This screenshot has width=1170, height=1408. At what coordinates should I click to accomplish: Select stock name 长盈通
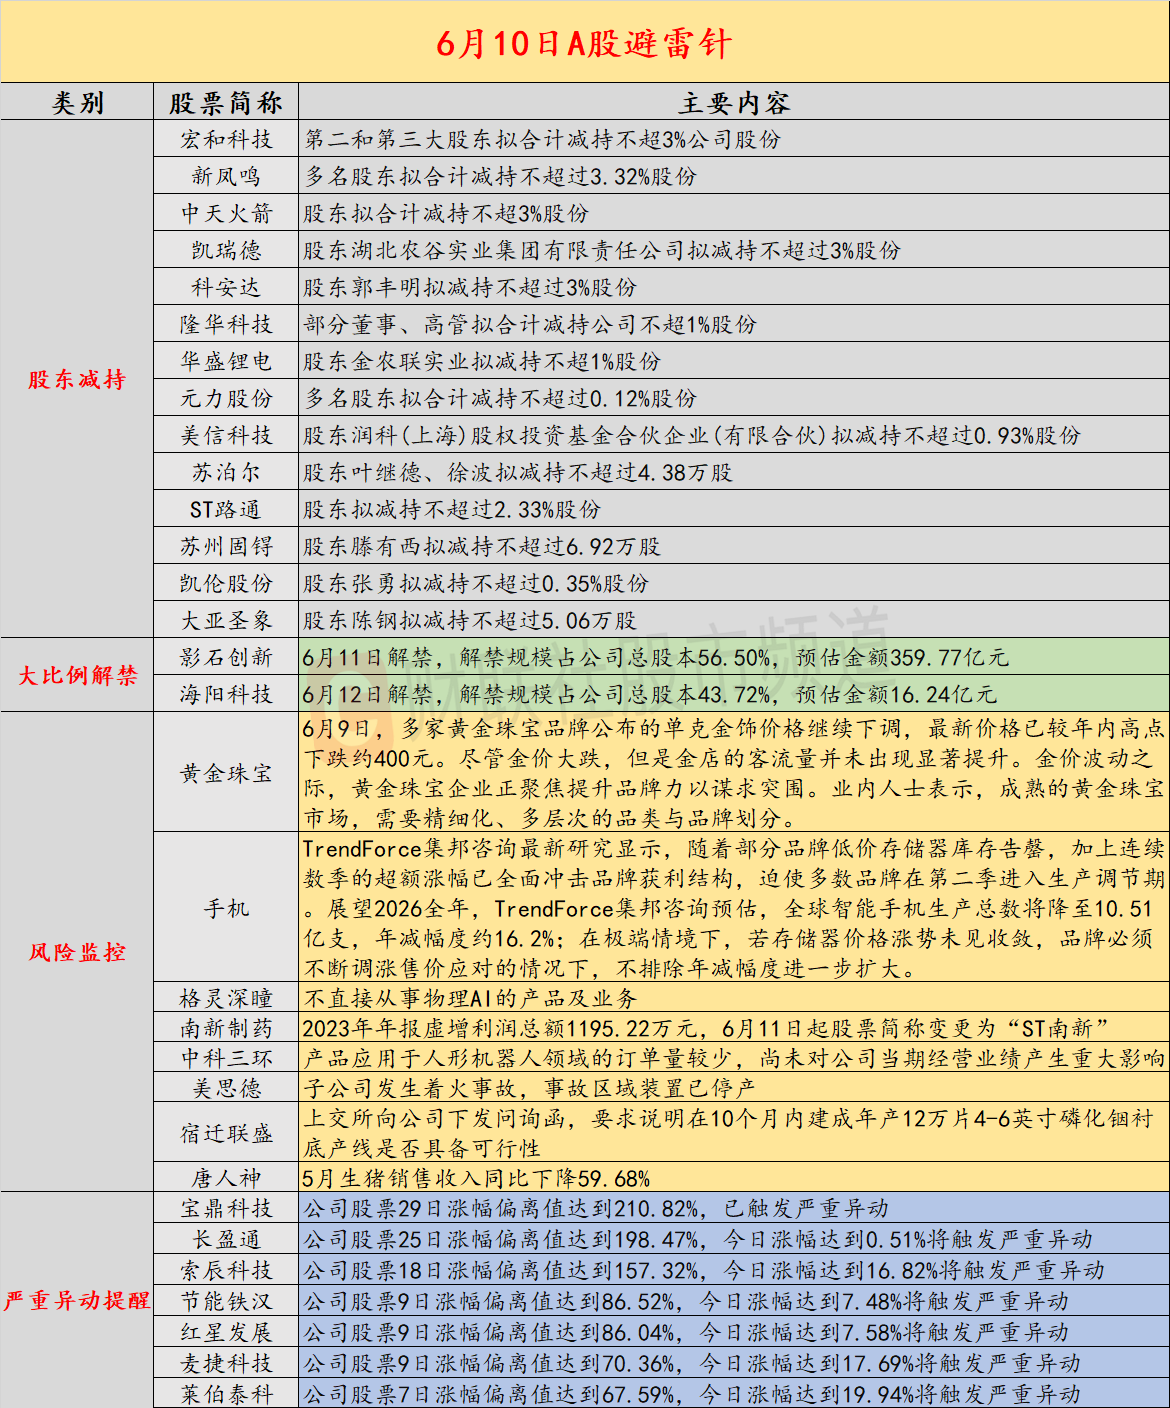pyautogui.click(x=226, y=1240)
